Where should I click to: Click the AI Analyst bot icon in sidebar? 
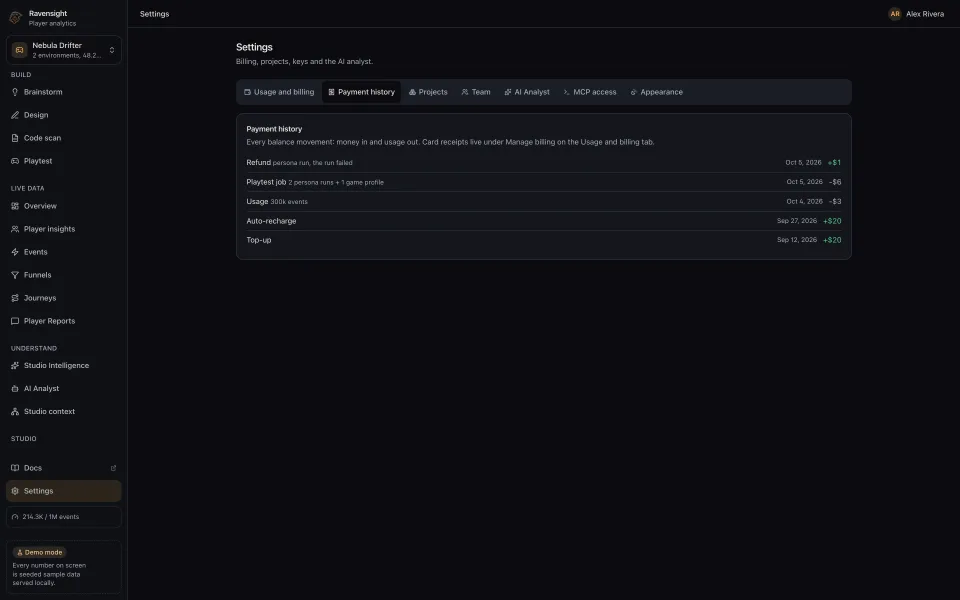click(x=15, y=389)
